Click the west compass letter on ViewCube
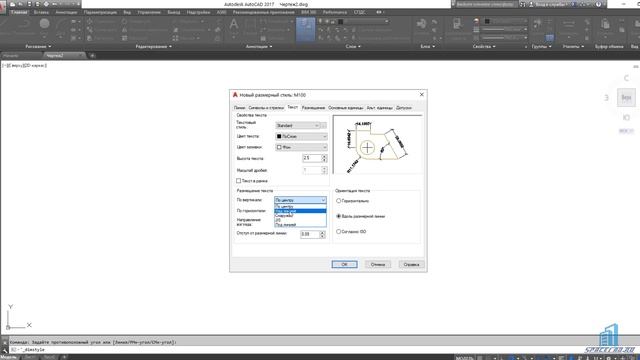Screen dimensions: 640x360 (607, 98)
